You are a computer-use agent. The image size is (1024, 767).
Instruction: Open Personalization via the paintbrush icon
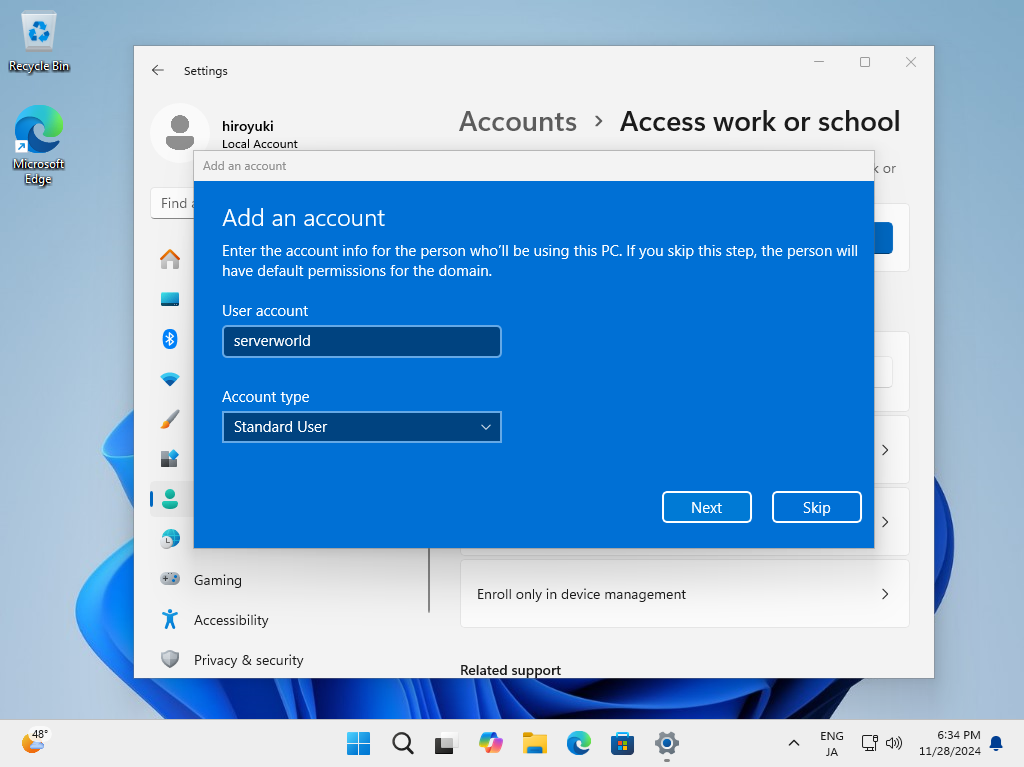point(170,419)
